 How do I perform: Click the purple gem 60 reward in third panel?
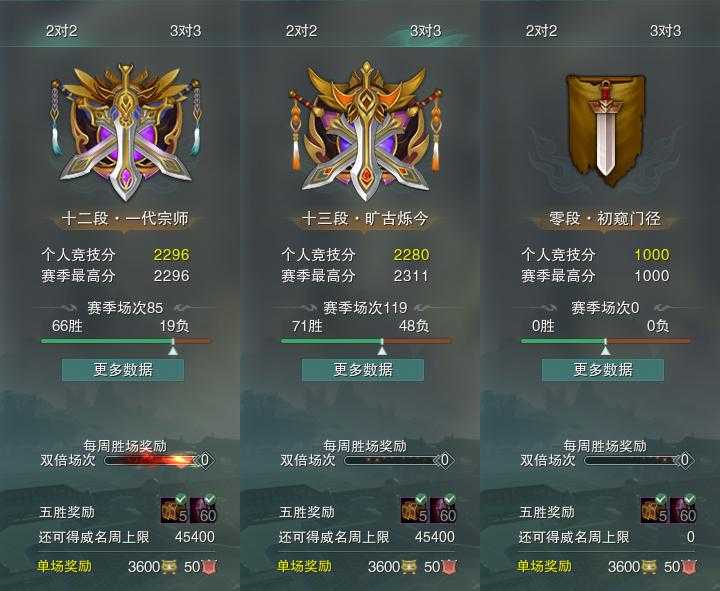tap(683, 510)
